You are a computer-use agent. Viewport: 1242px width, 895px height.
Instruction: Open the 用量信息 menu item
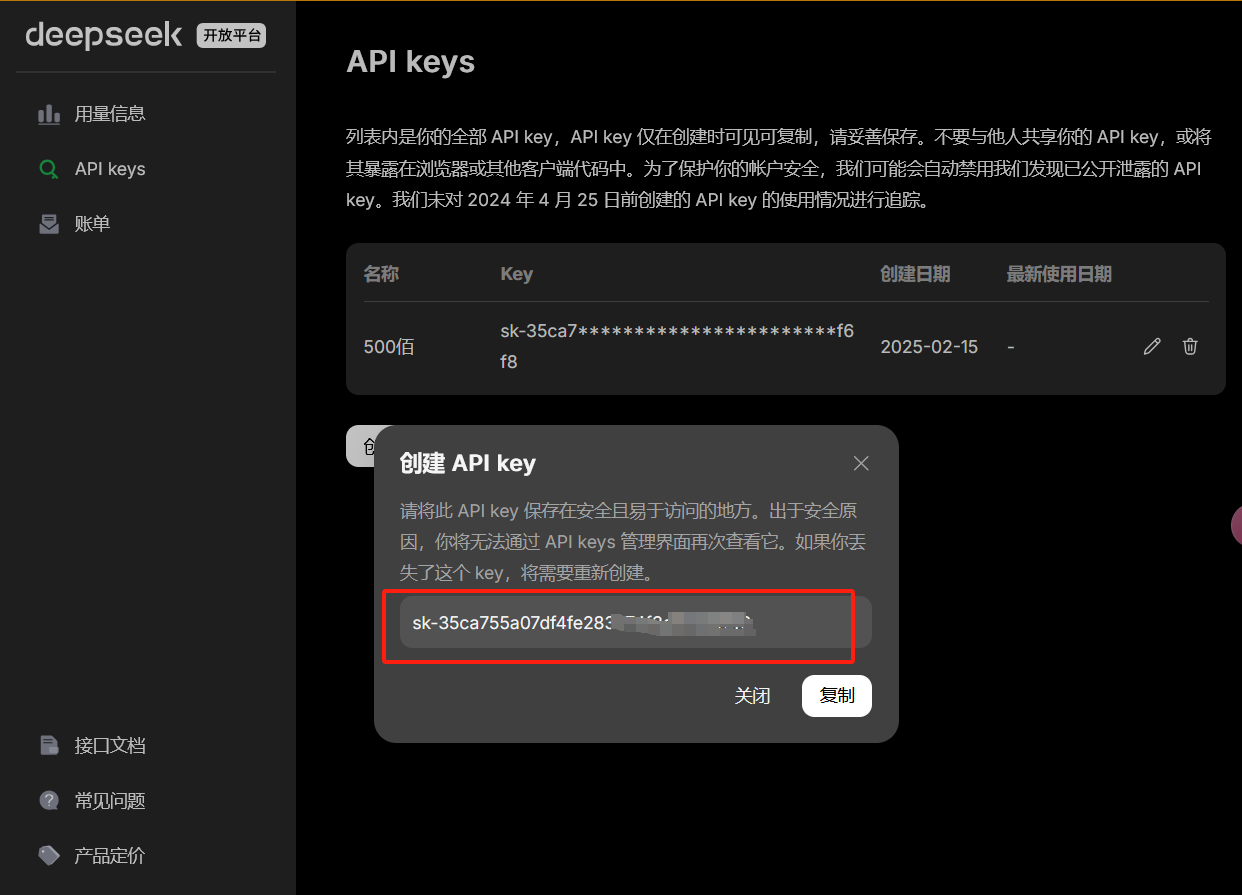click(110, 114)
